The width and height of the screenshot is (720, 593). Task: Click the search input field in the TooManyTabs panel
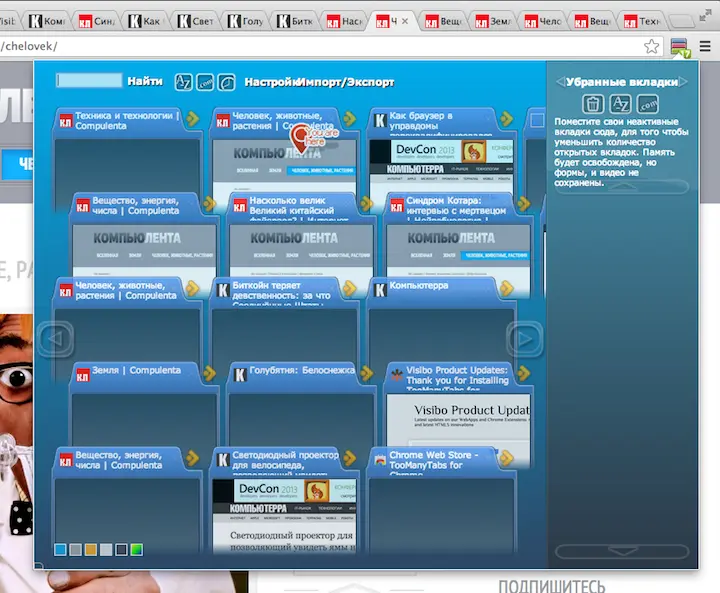point(89,80)
